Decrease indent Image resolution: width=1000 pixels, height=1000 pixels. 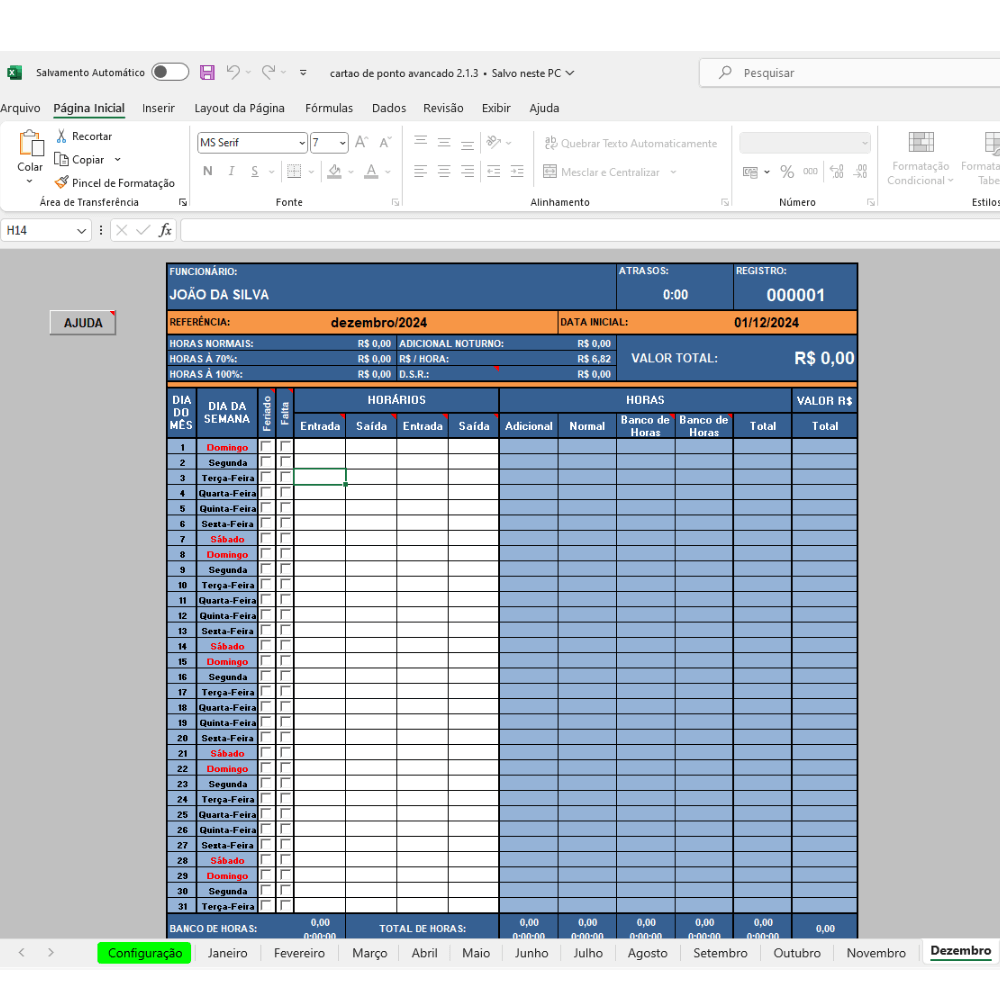click(494, 171)
